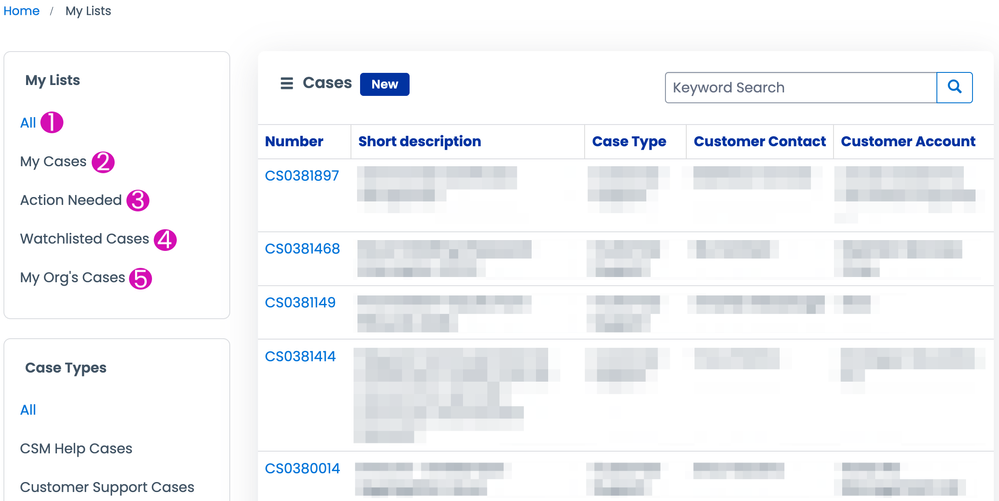
Task: Select All under My Lists
Action: click(x=28, y=123)
